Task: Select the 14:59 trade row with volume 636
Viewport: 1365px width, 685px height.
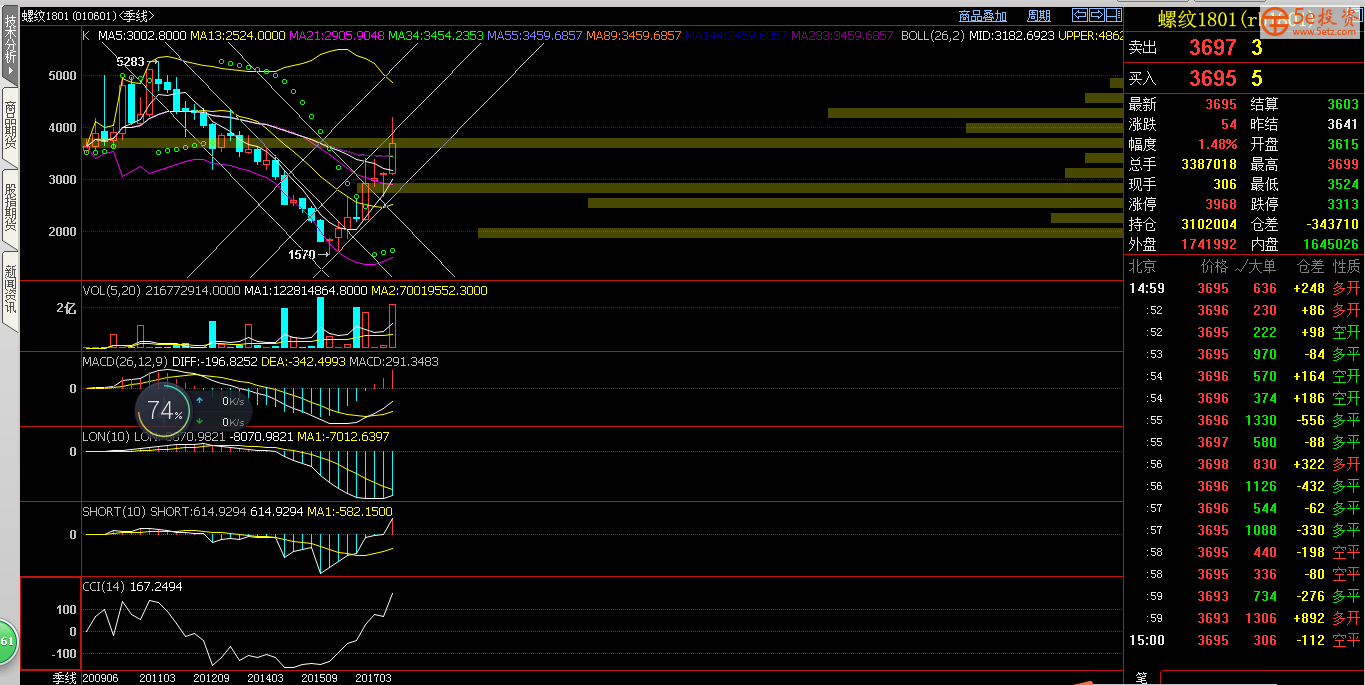Action: tap(1244, 289)
